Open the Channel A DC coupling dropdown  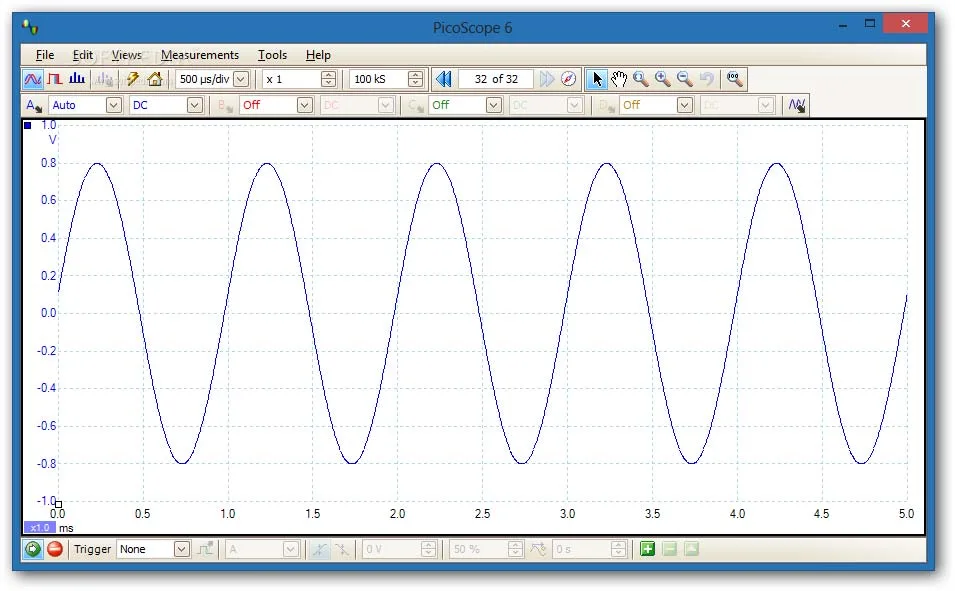click(194, 105)
